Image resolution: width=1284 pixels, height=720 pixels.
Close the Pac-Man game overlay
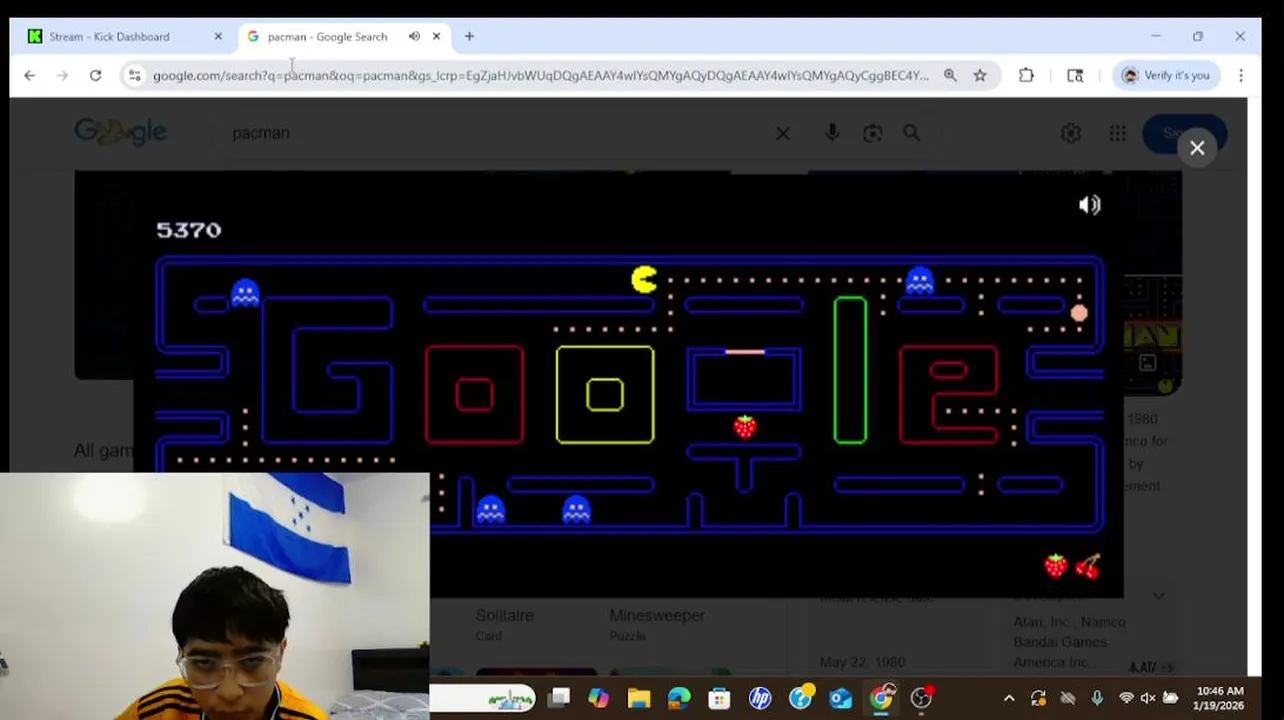(1197, 148)
